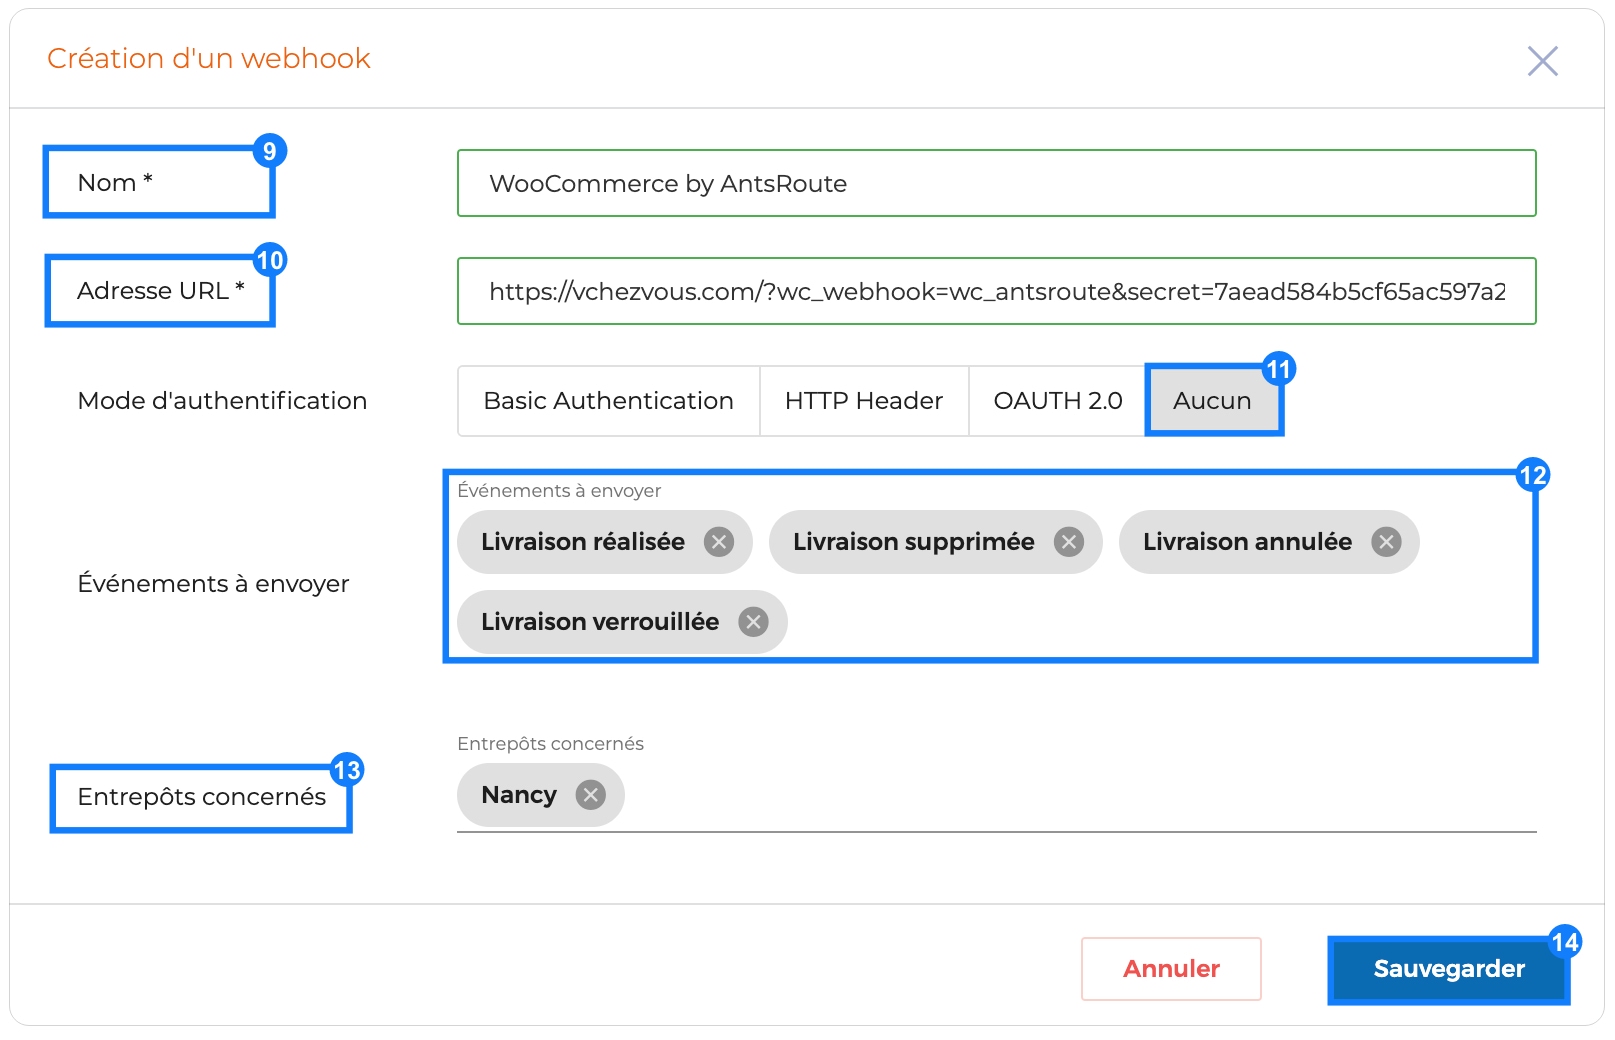The width and height of the screenshot is (1615, 1040).
Task: Click the Livraison supprimée chip label
Action: [x=913, y=542]
